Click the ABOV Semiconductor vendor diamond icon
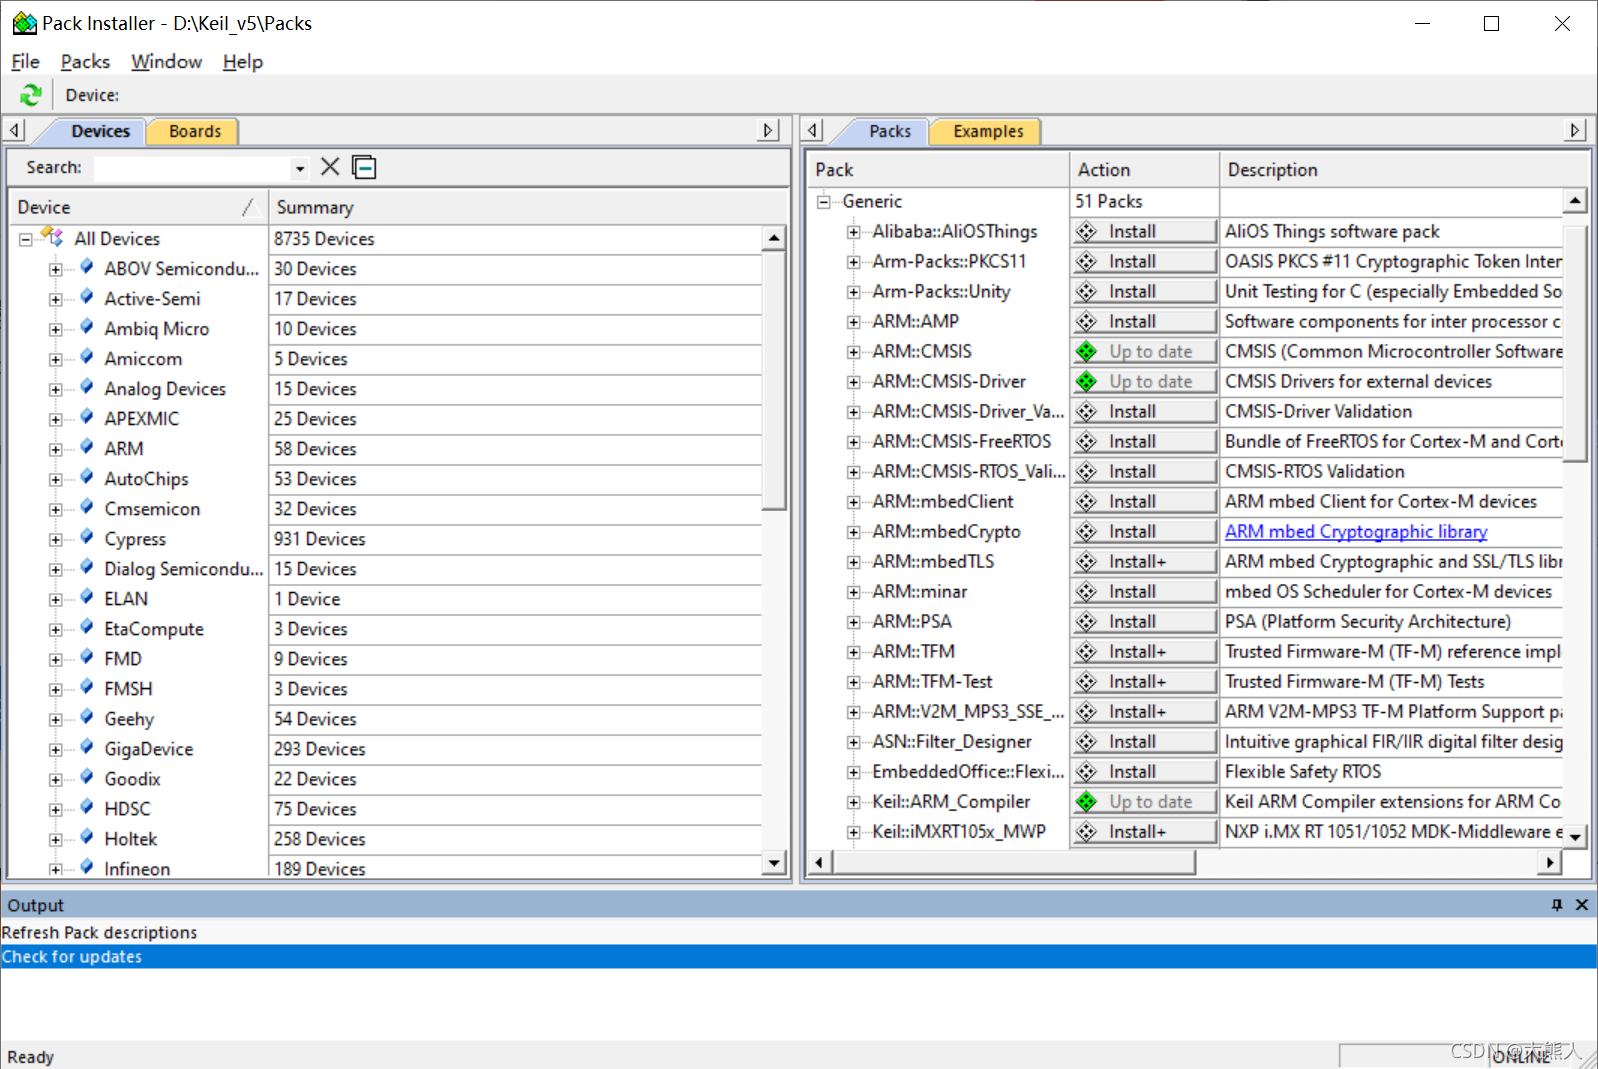The image size is (1598, 1069). coord(87,267)
